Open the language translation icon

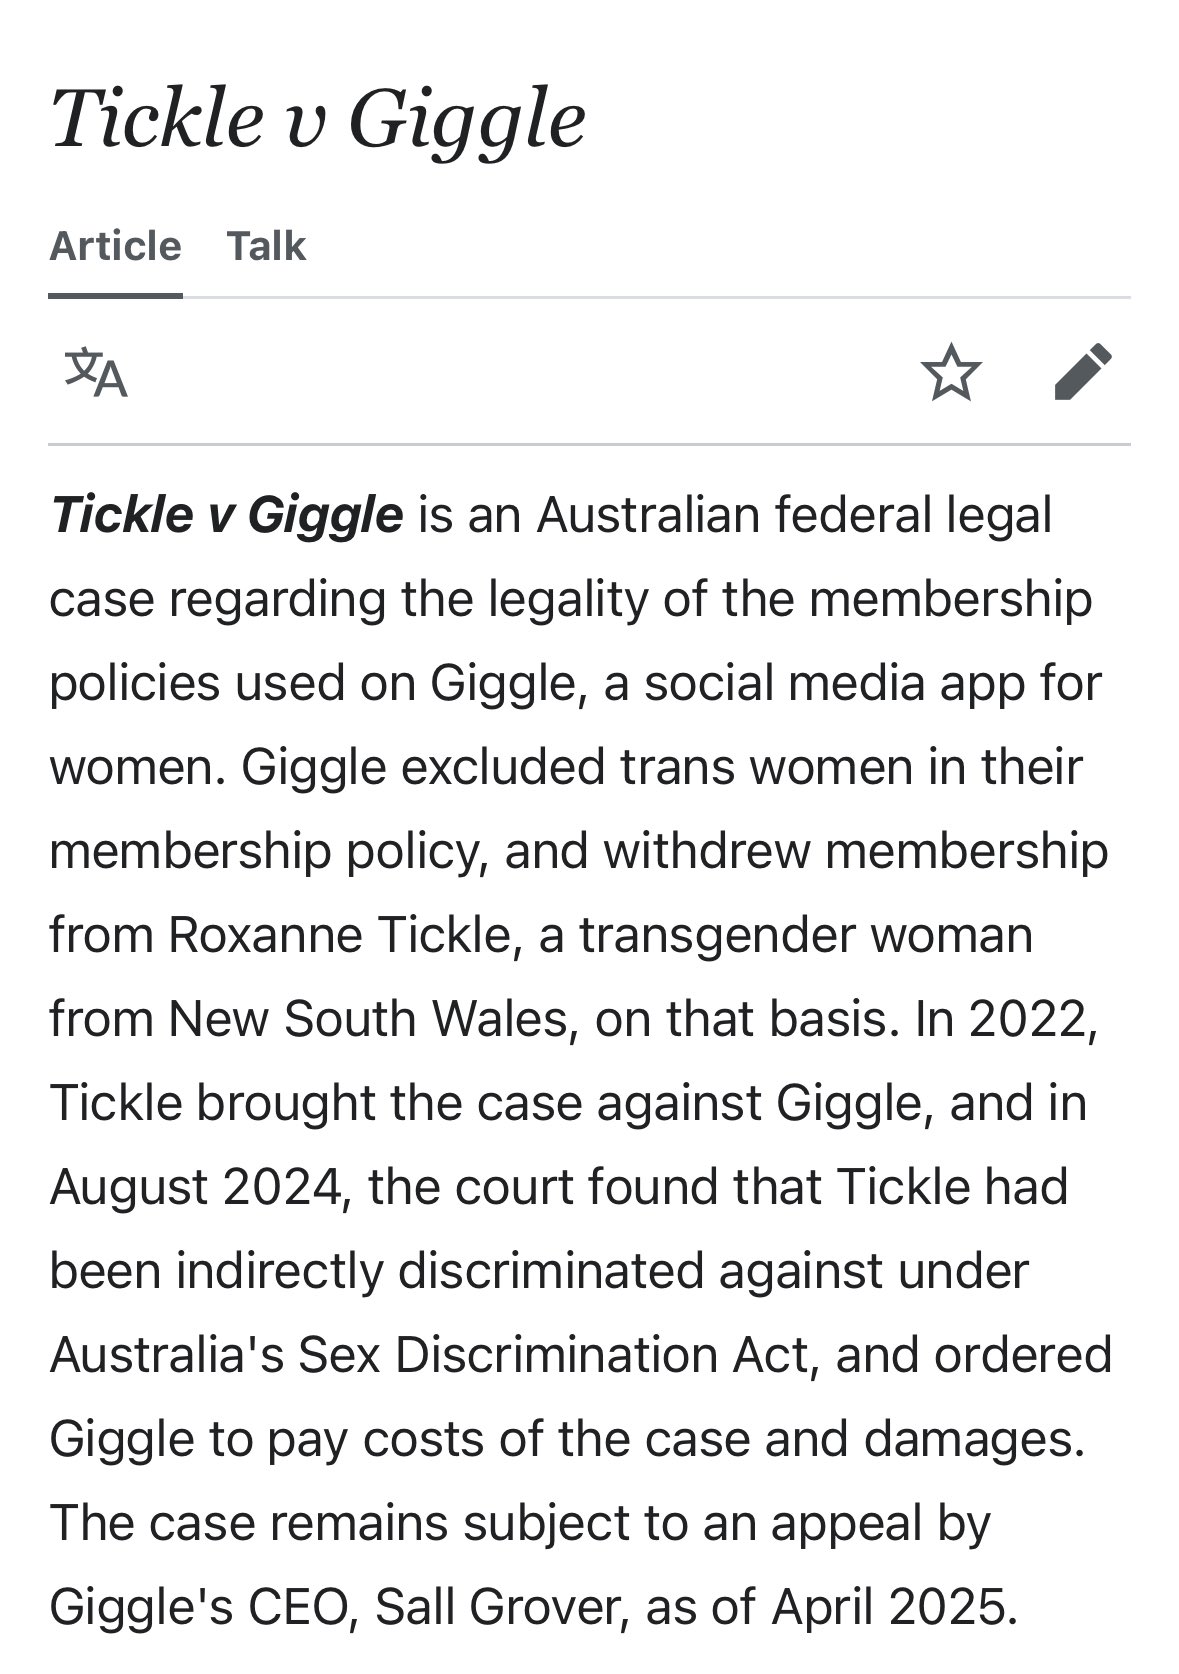tap(96, 372)
